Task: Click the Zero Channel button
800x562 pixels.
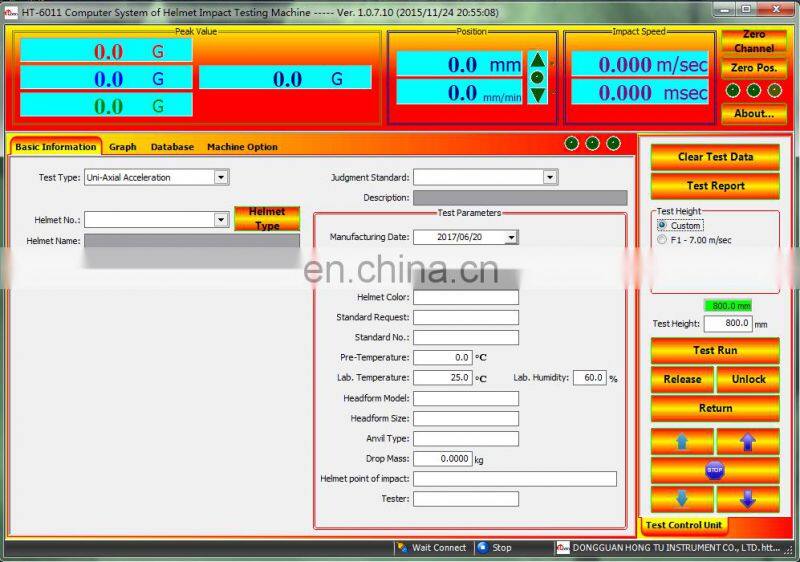Action: [x=753, y=41]
